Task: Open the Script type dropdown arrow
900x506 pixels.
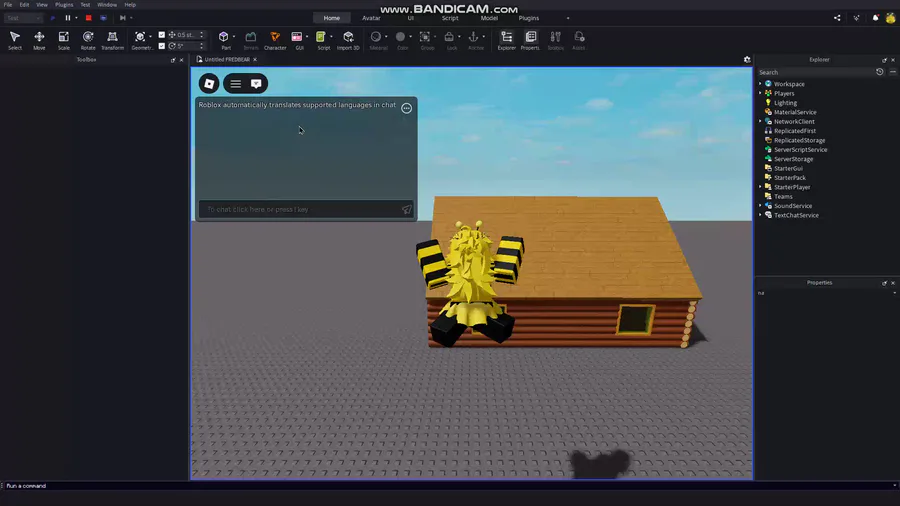Action: 331,37
